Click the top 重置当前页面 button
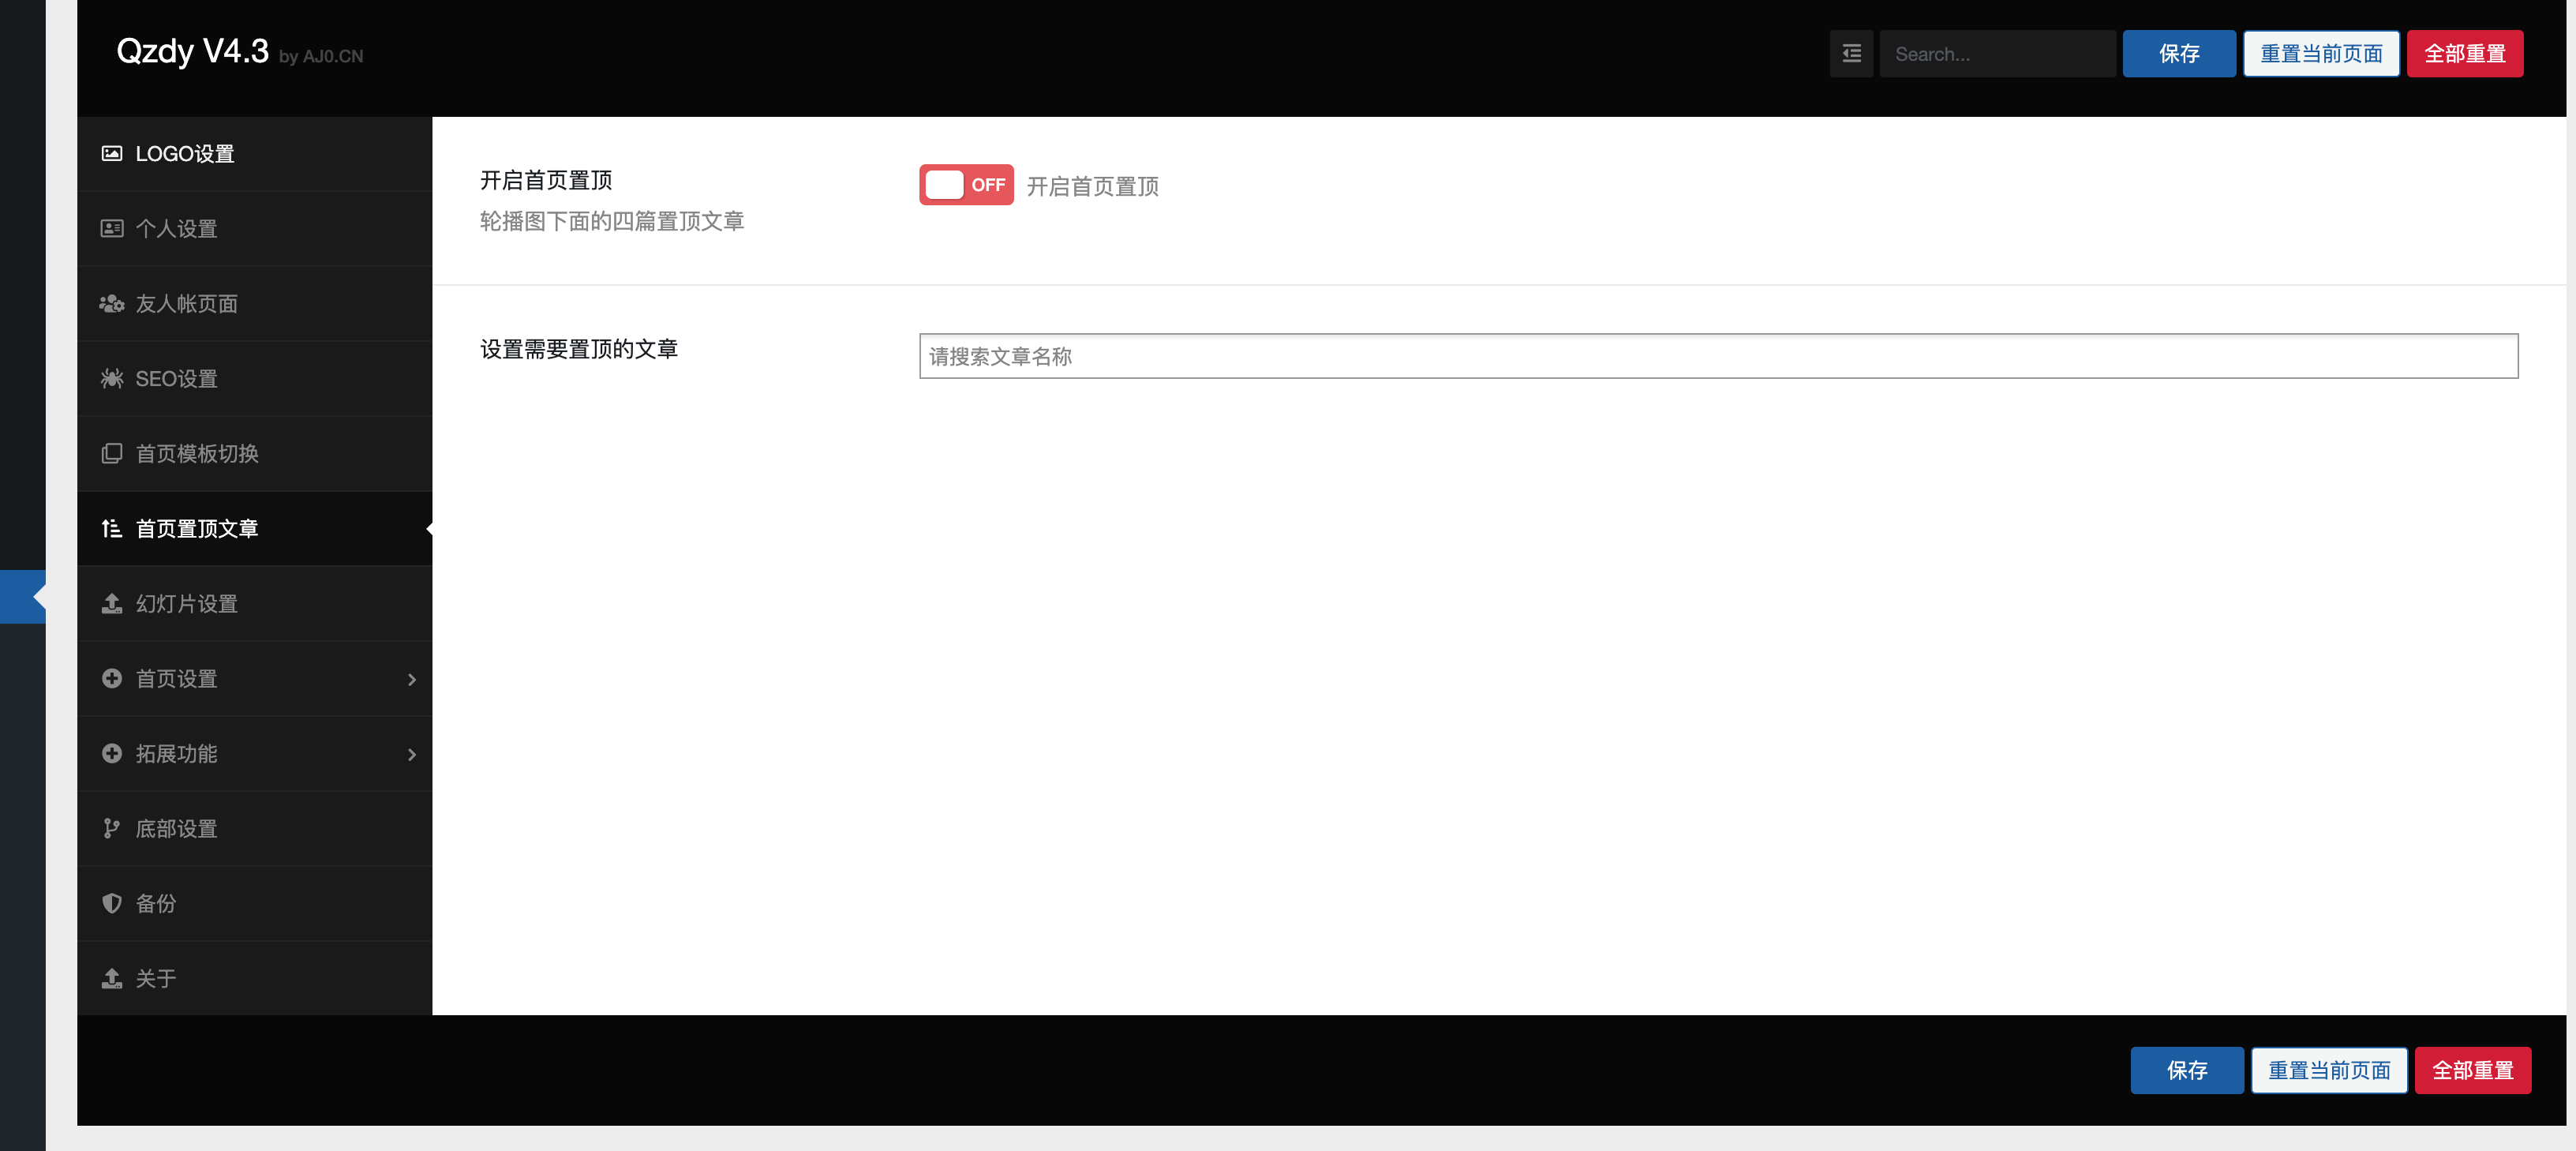The image size is (2576, 1151). pos(2321,54)
